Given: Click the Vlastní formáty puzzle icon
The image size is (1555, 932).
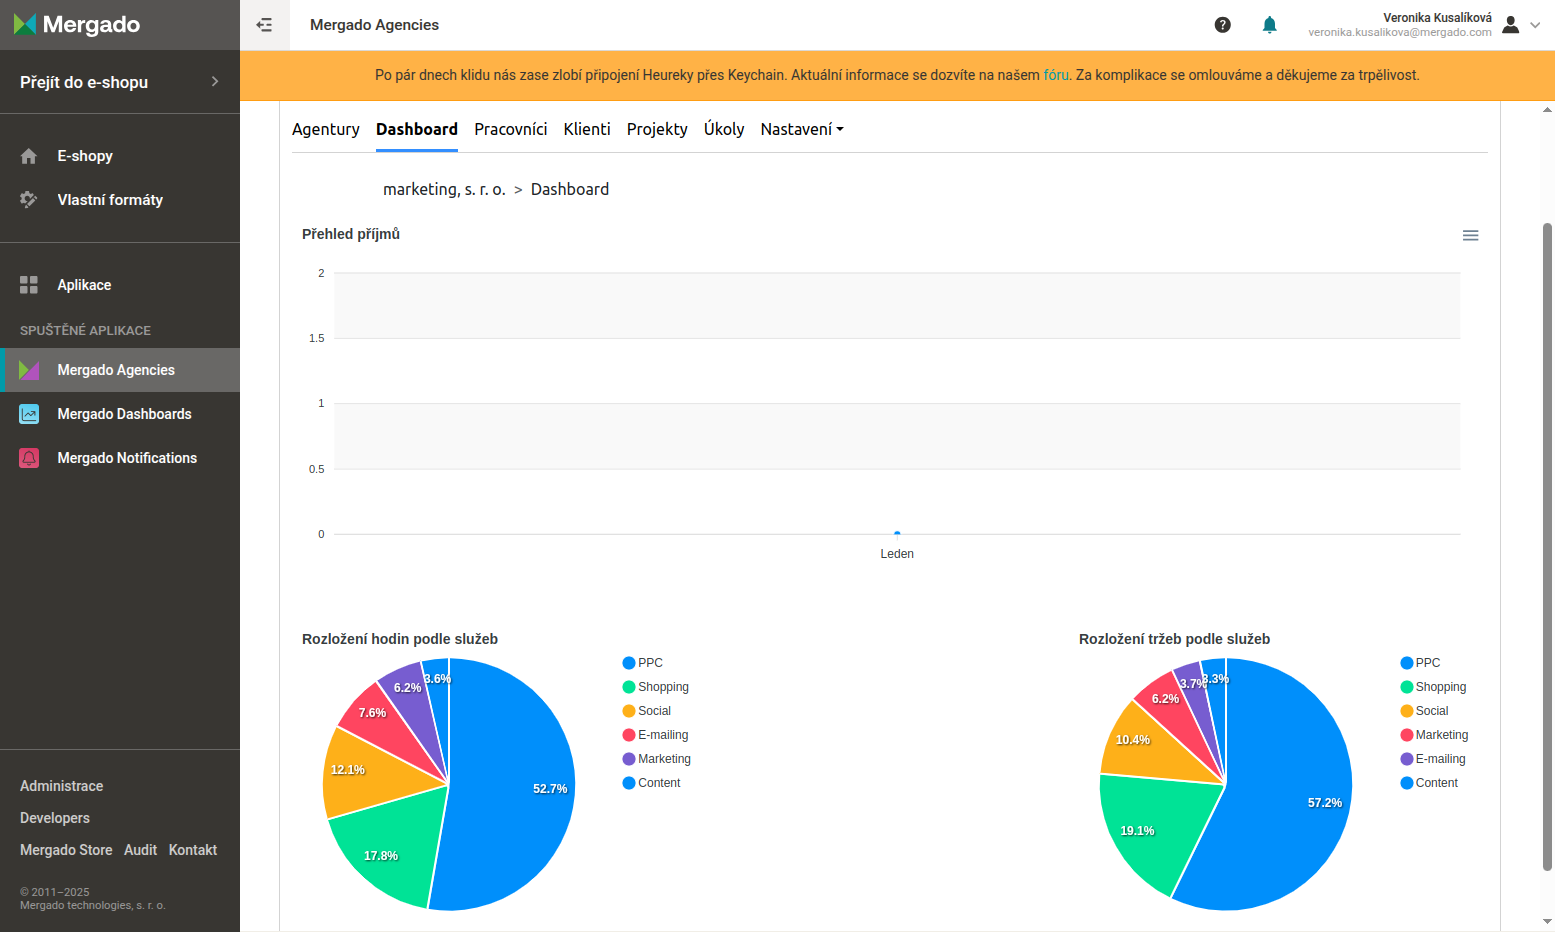Looking at the screenshot, I should pos(29,200).
